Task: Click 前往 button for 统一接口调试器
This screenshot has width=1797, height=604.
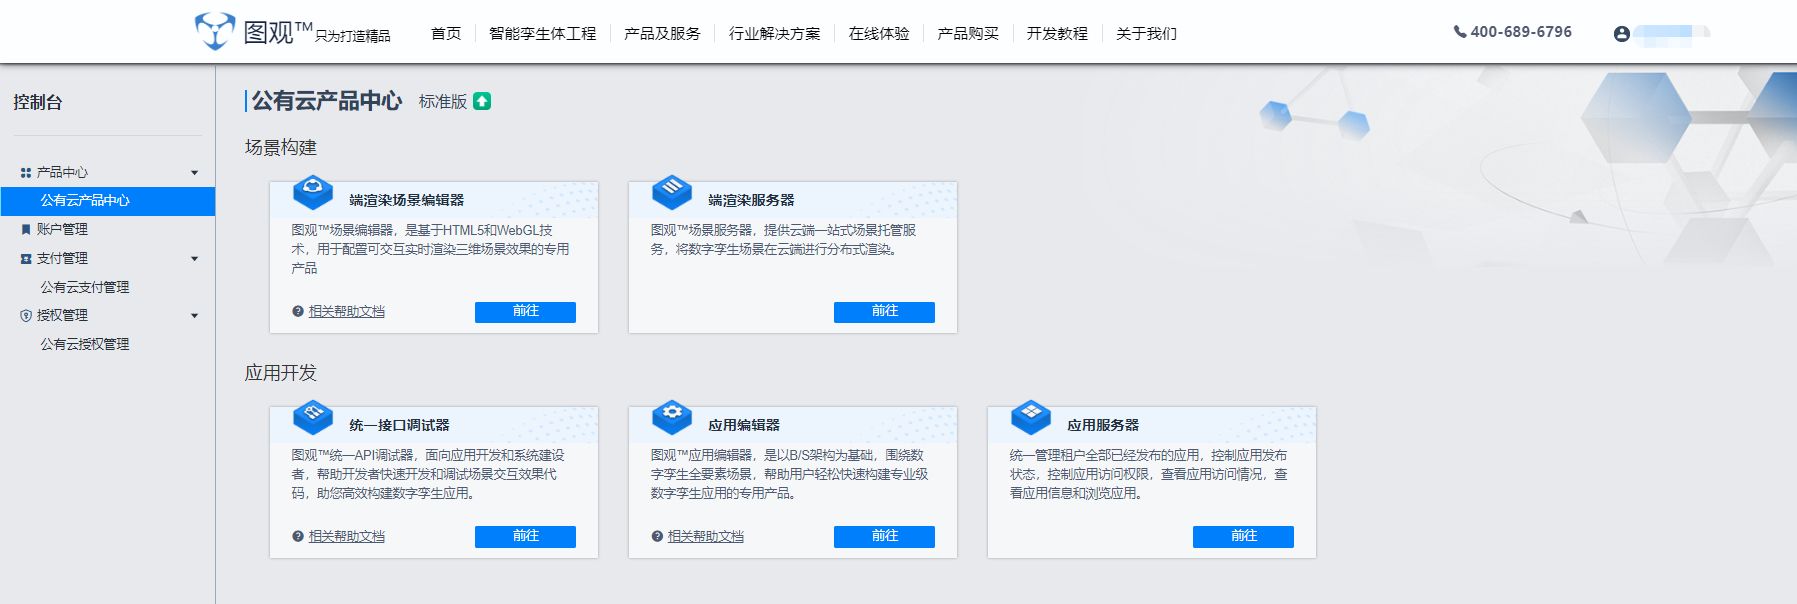Action: [525, 537]
